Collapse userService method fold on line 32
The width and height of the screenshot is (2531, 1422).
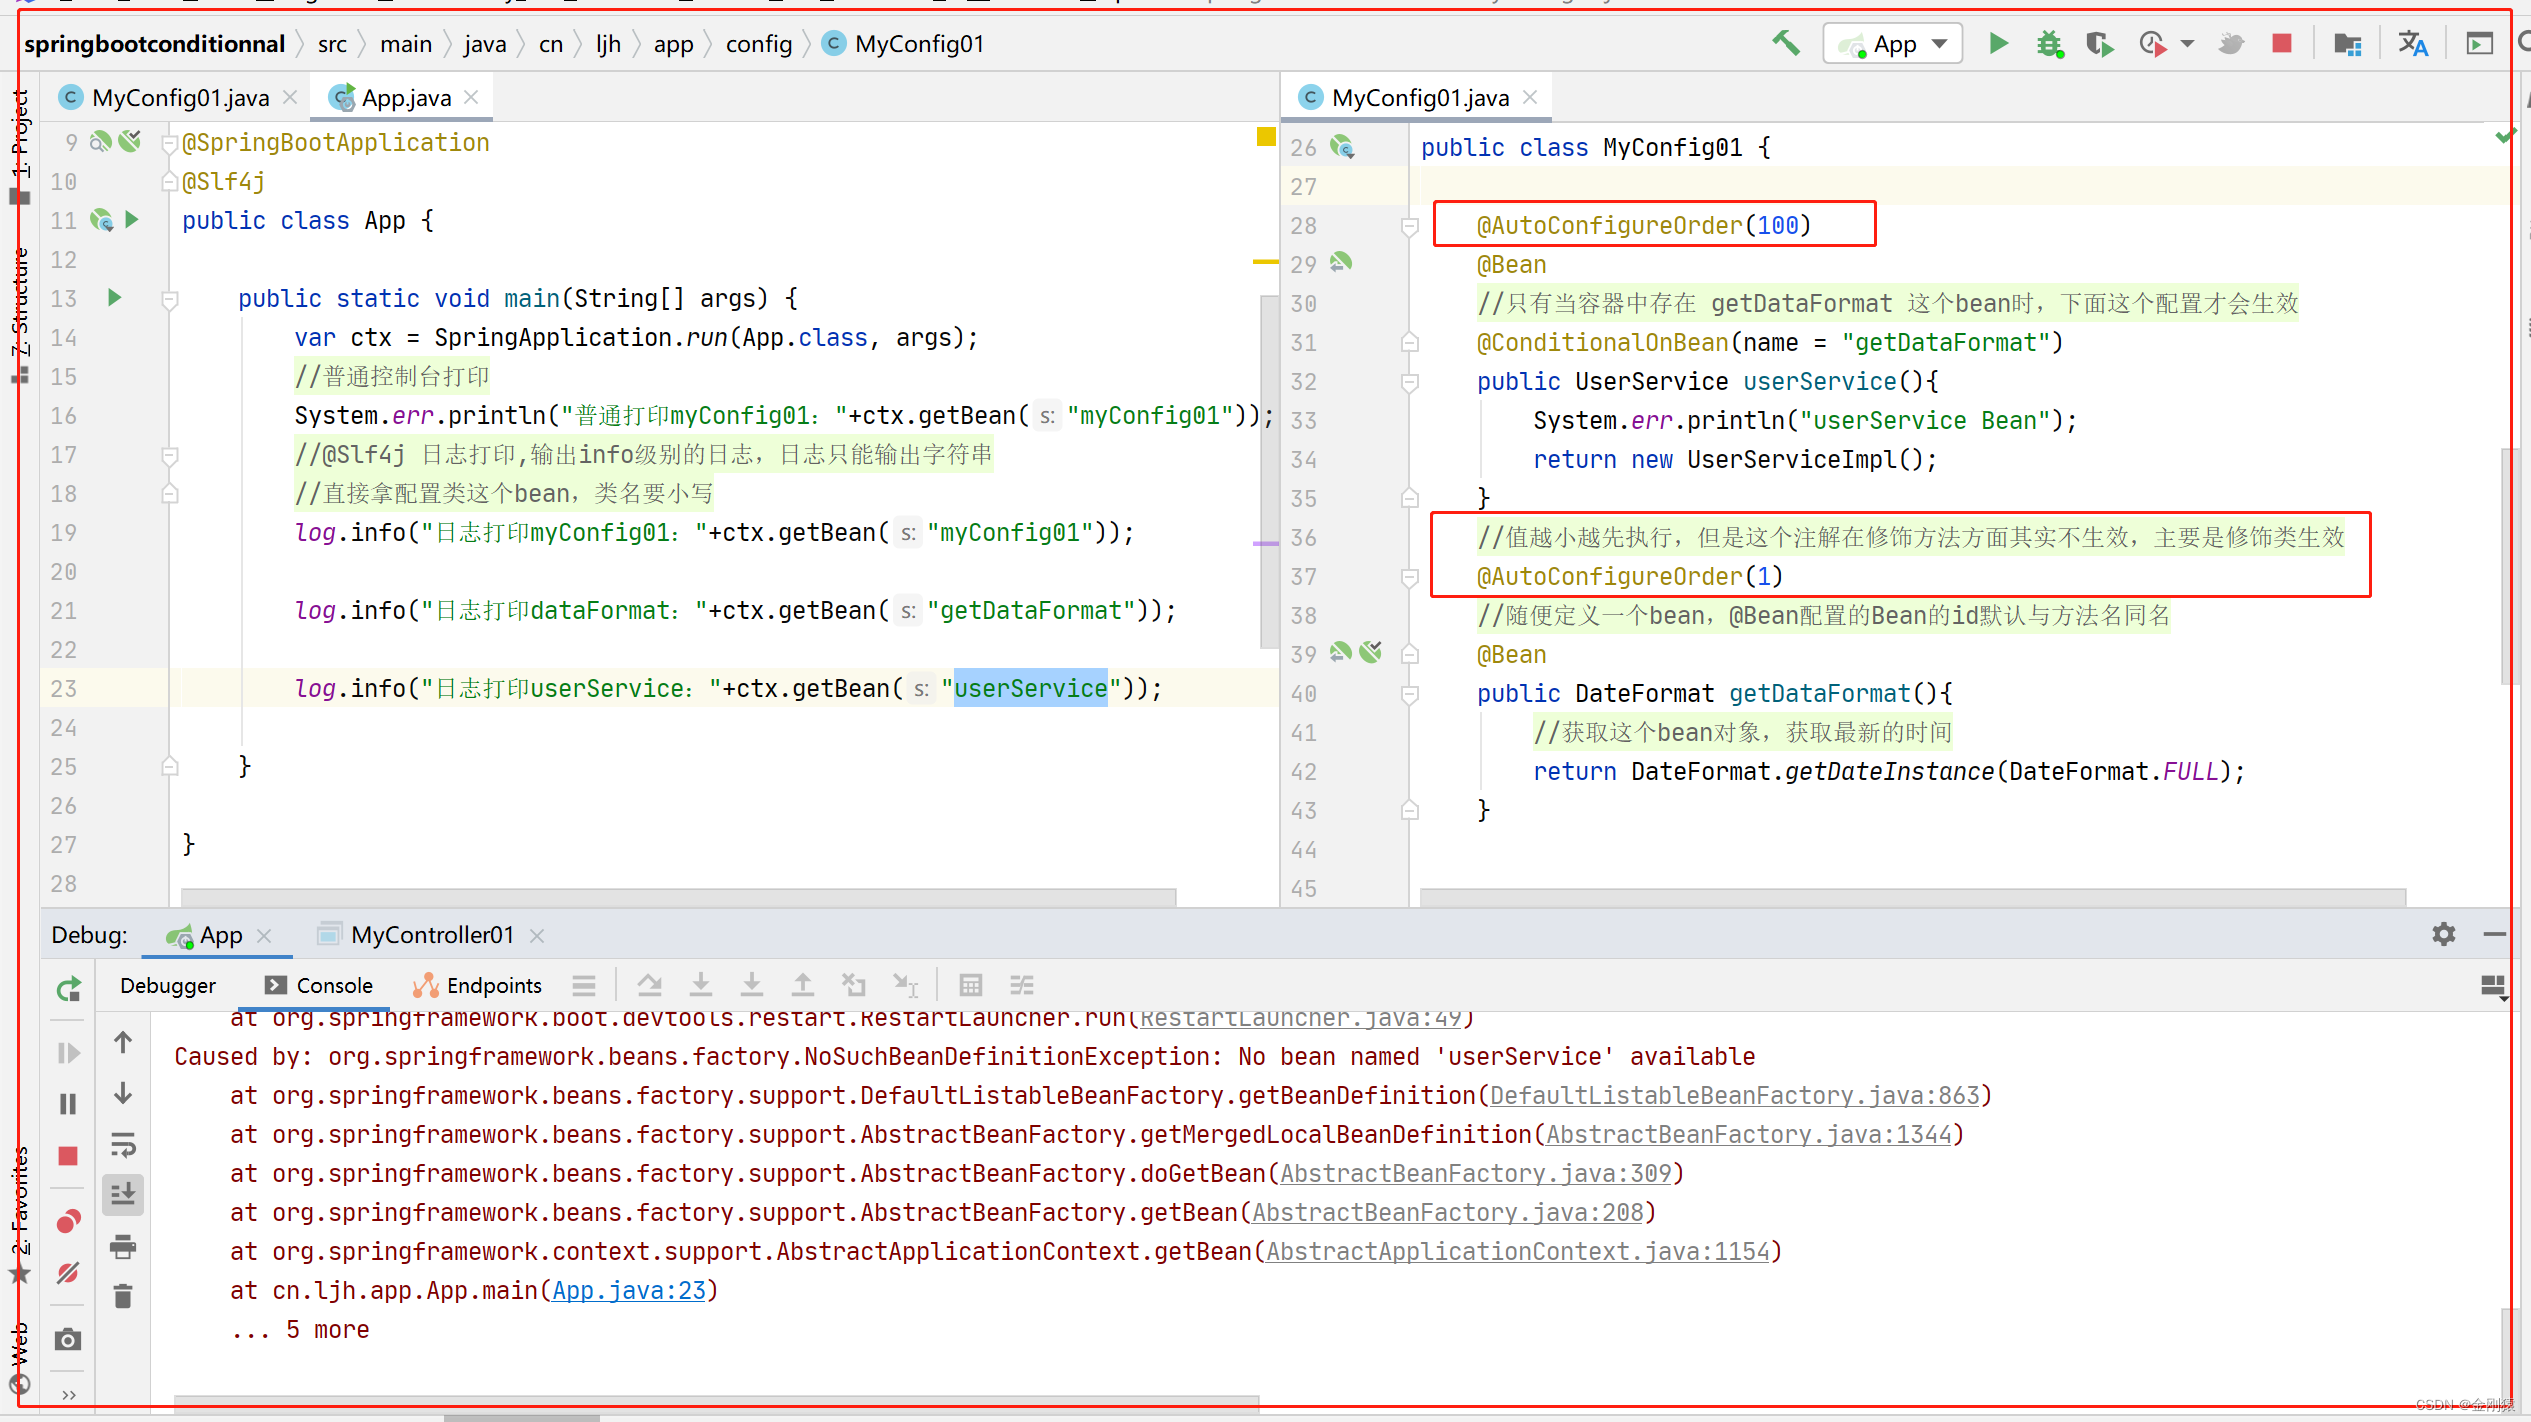tap(1410, 382)
